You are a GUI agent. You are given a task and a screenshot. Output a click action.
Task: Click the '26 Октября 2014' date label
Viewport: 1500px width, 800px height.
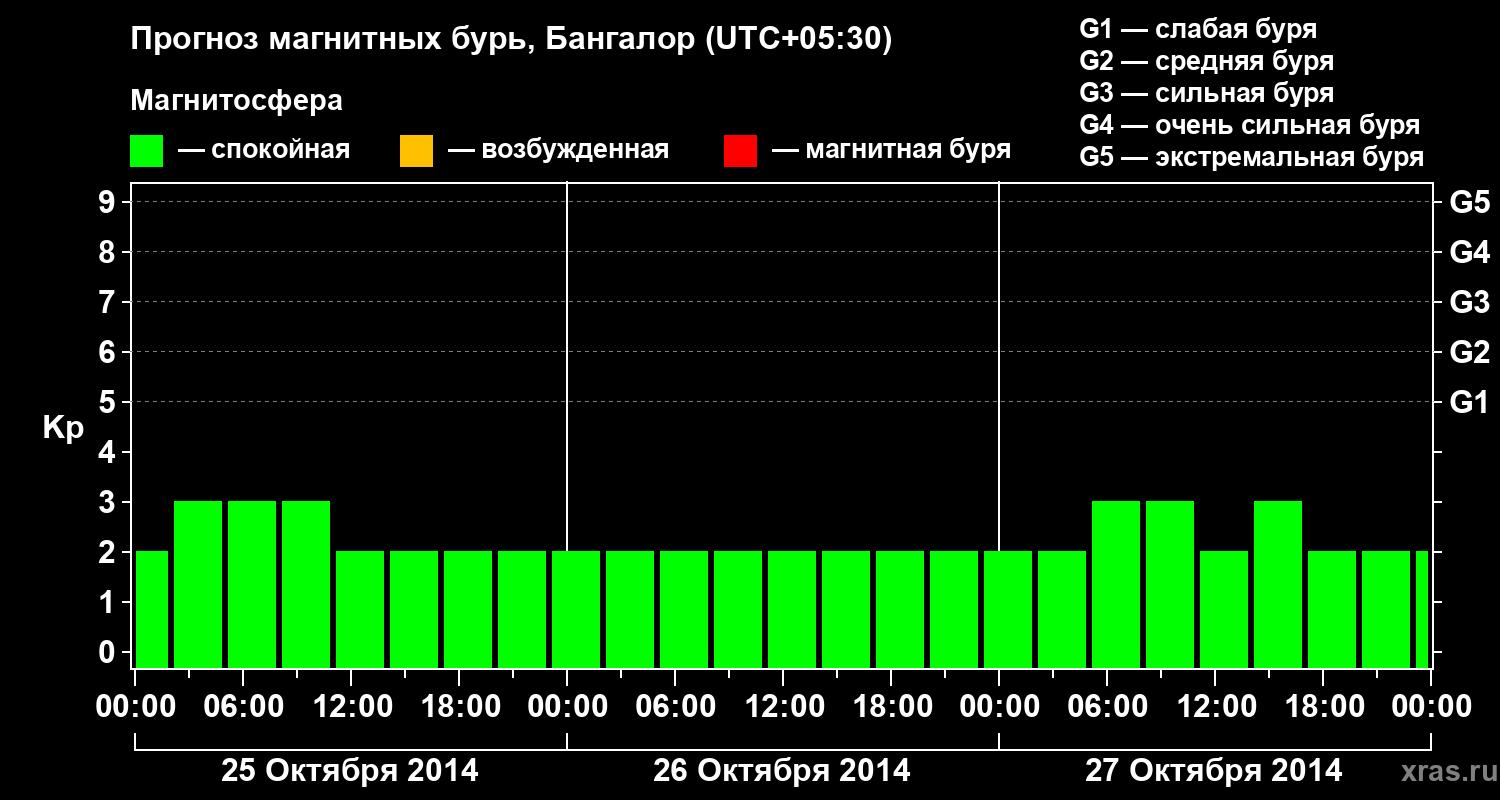(x=782, y=771)
